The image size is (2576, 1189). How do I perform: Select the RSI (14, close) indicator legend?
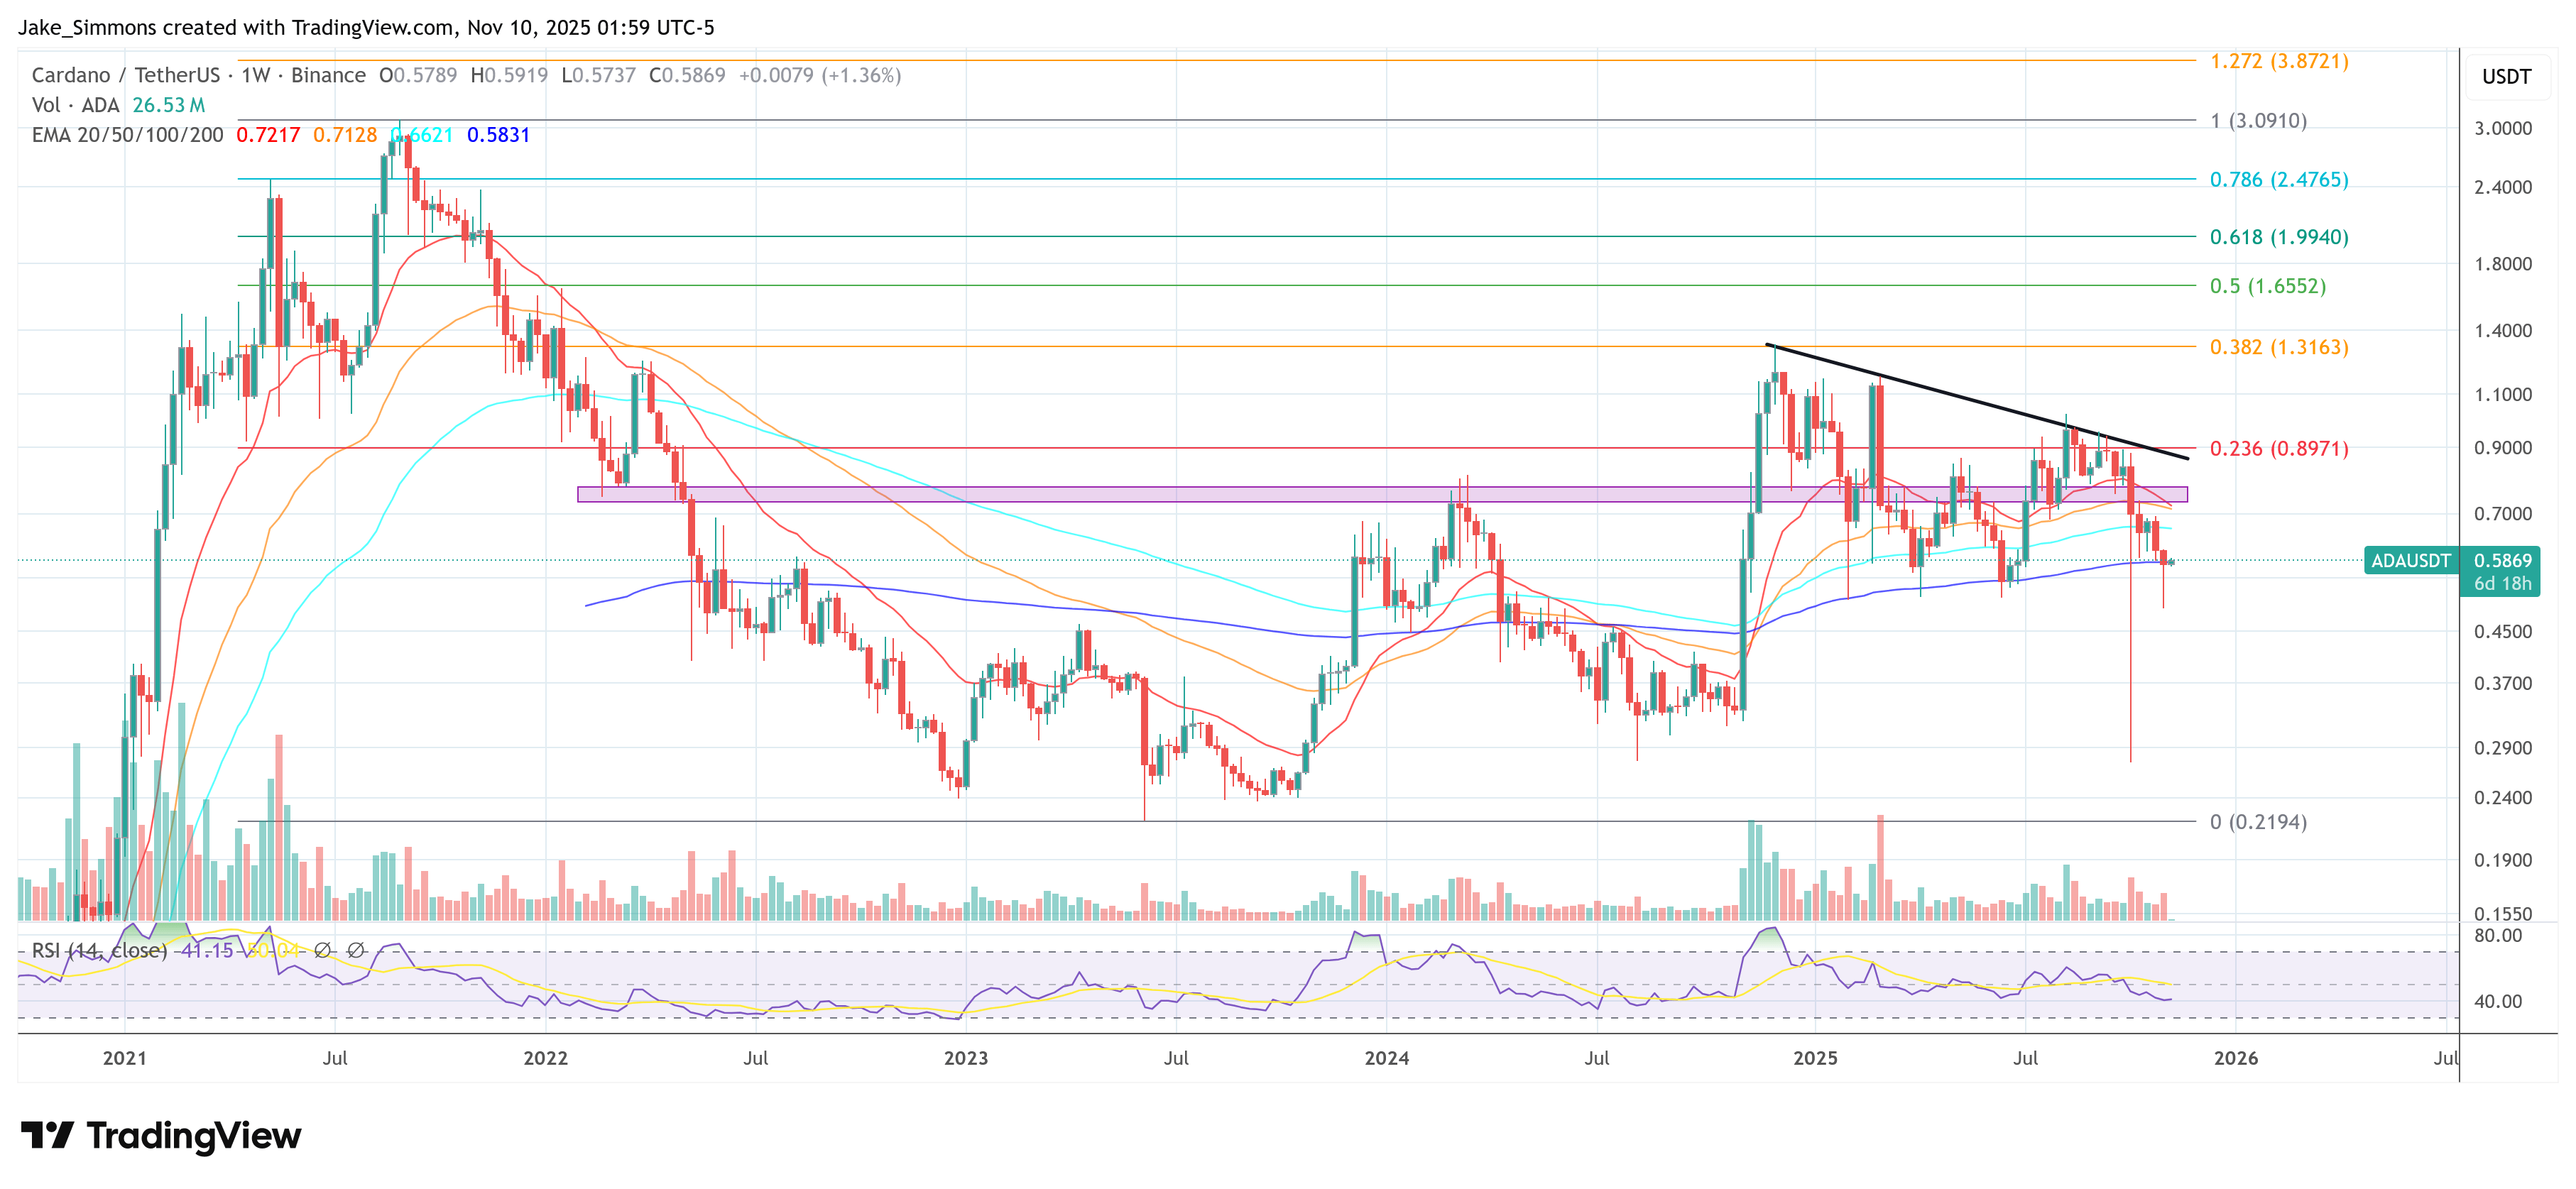(x=99, y=950)
